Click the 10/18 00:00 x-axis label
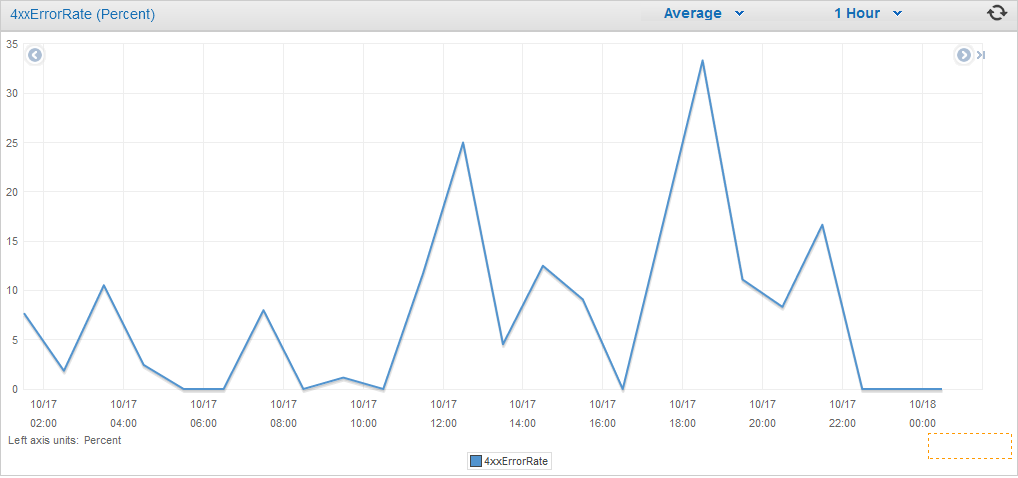 point(922,413)
